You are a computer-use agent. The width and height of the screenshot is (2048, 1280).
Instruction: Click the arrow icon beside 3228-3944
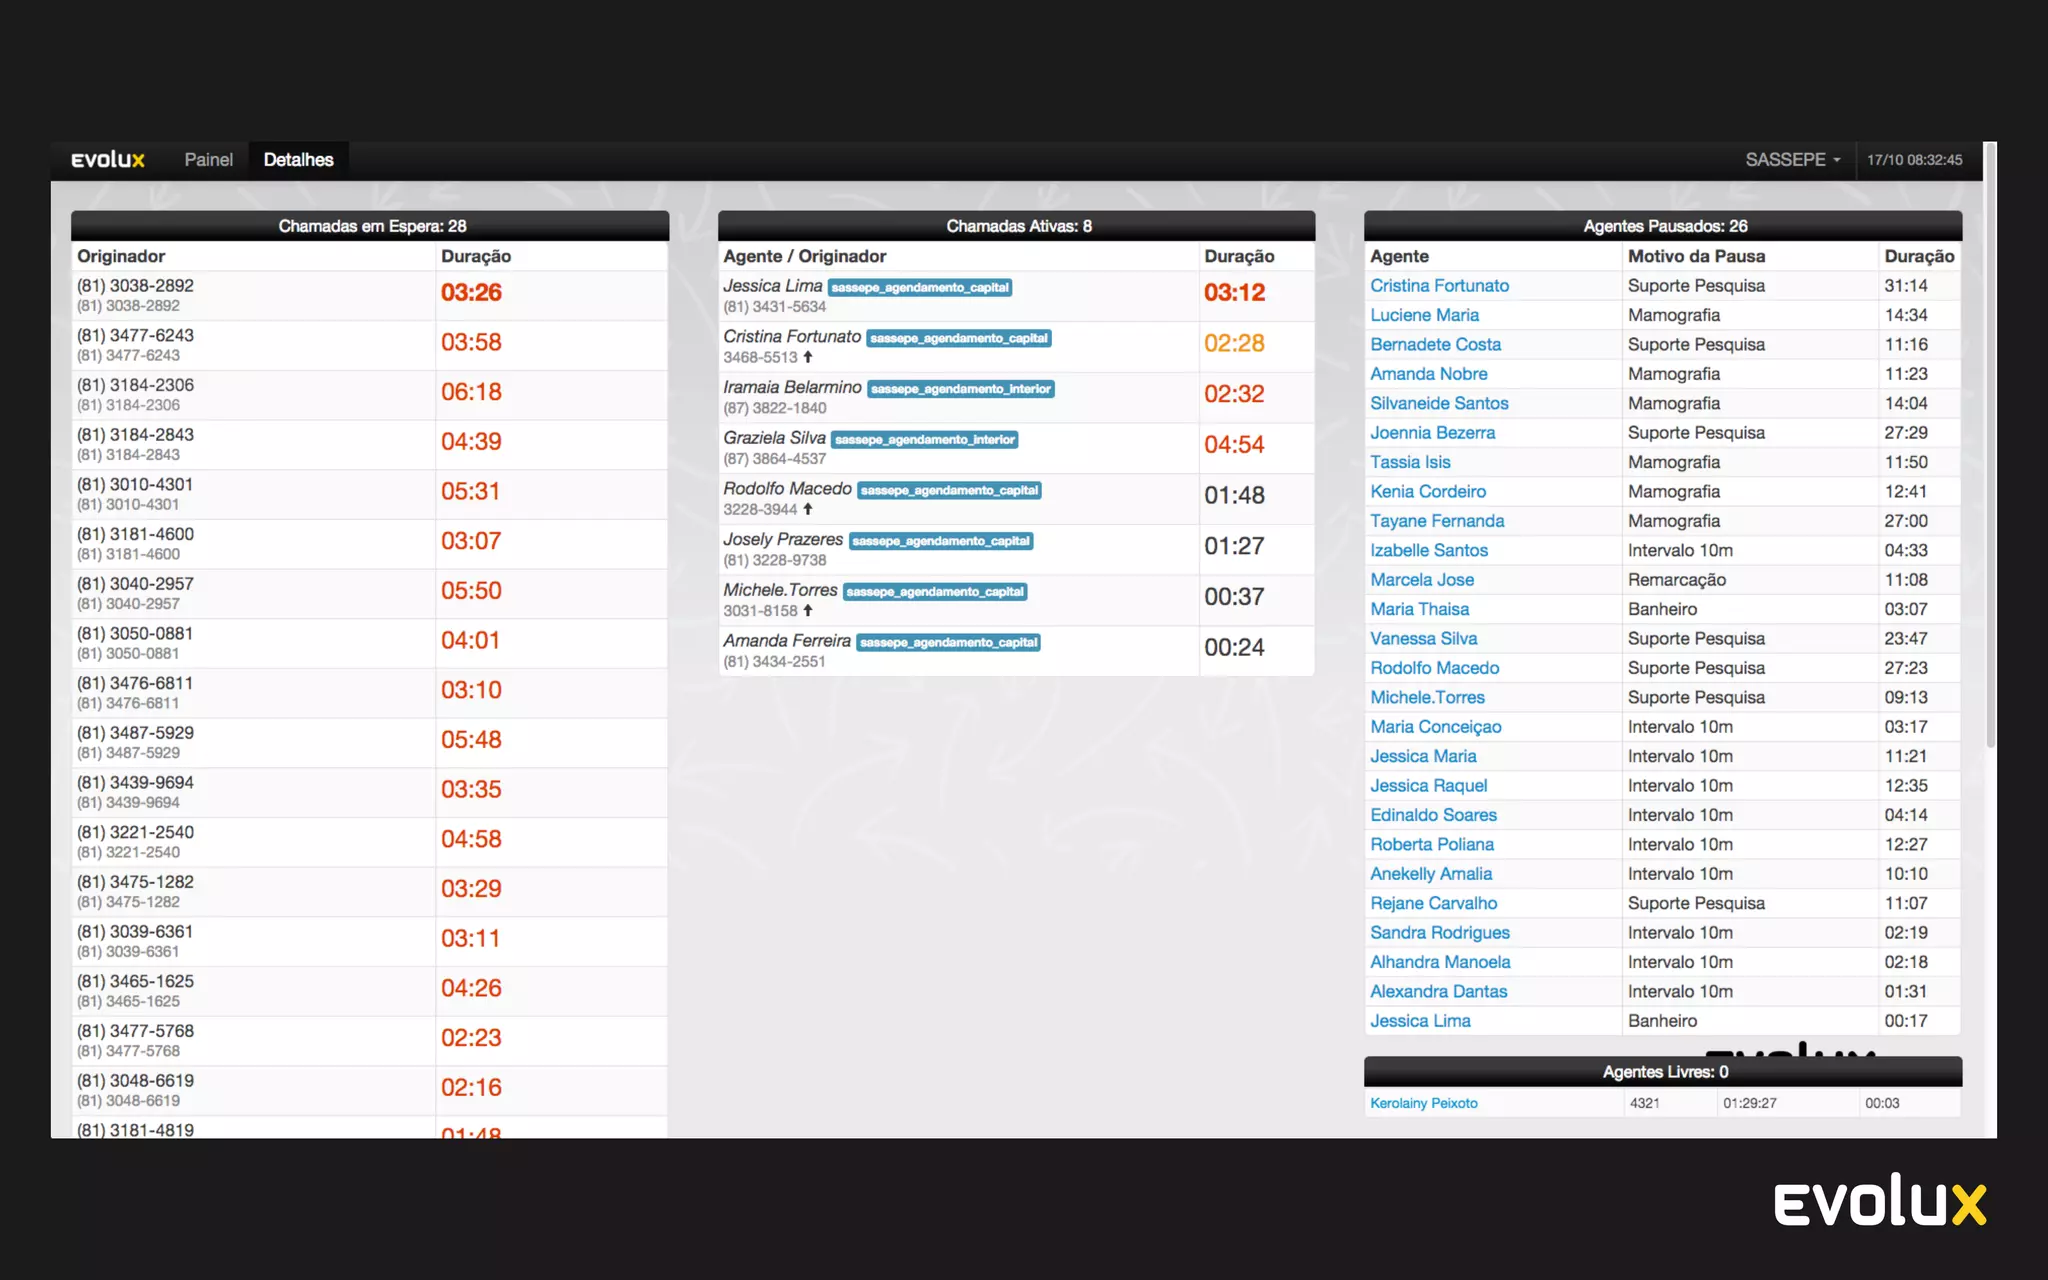[x=808, y=509]
